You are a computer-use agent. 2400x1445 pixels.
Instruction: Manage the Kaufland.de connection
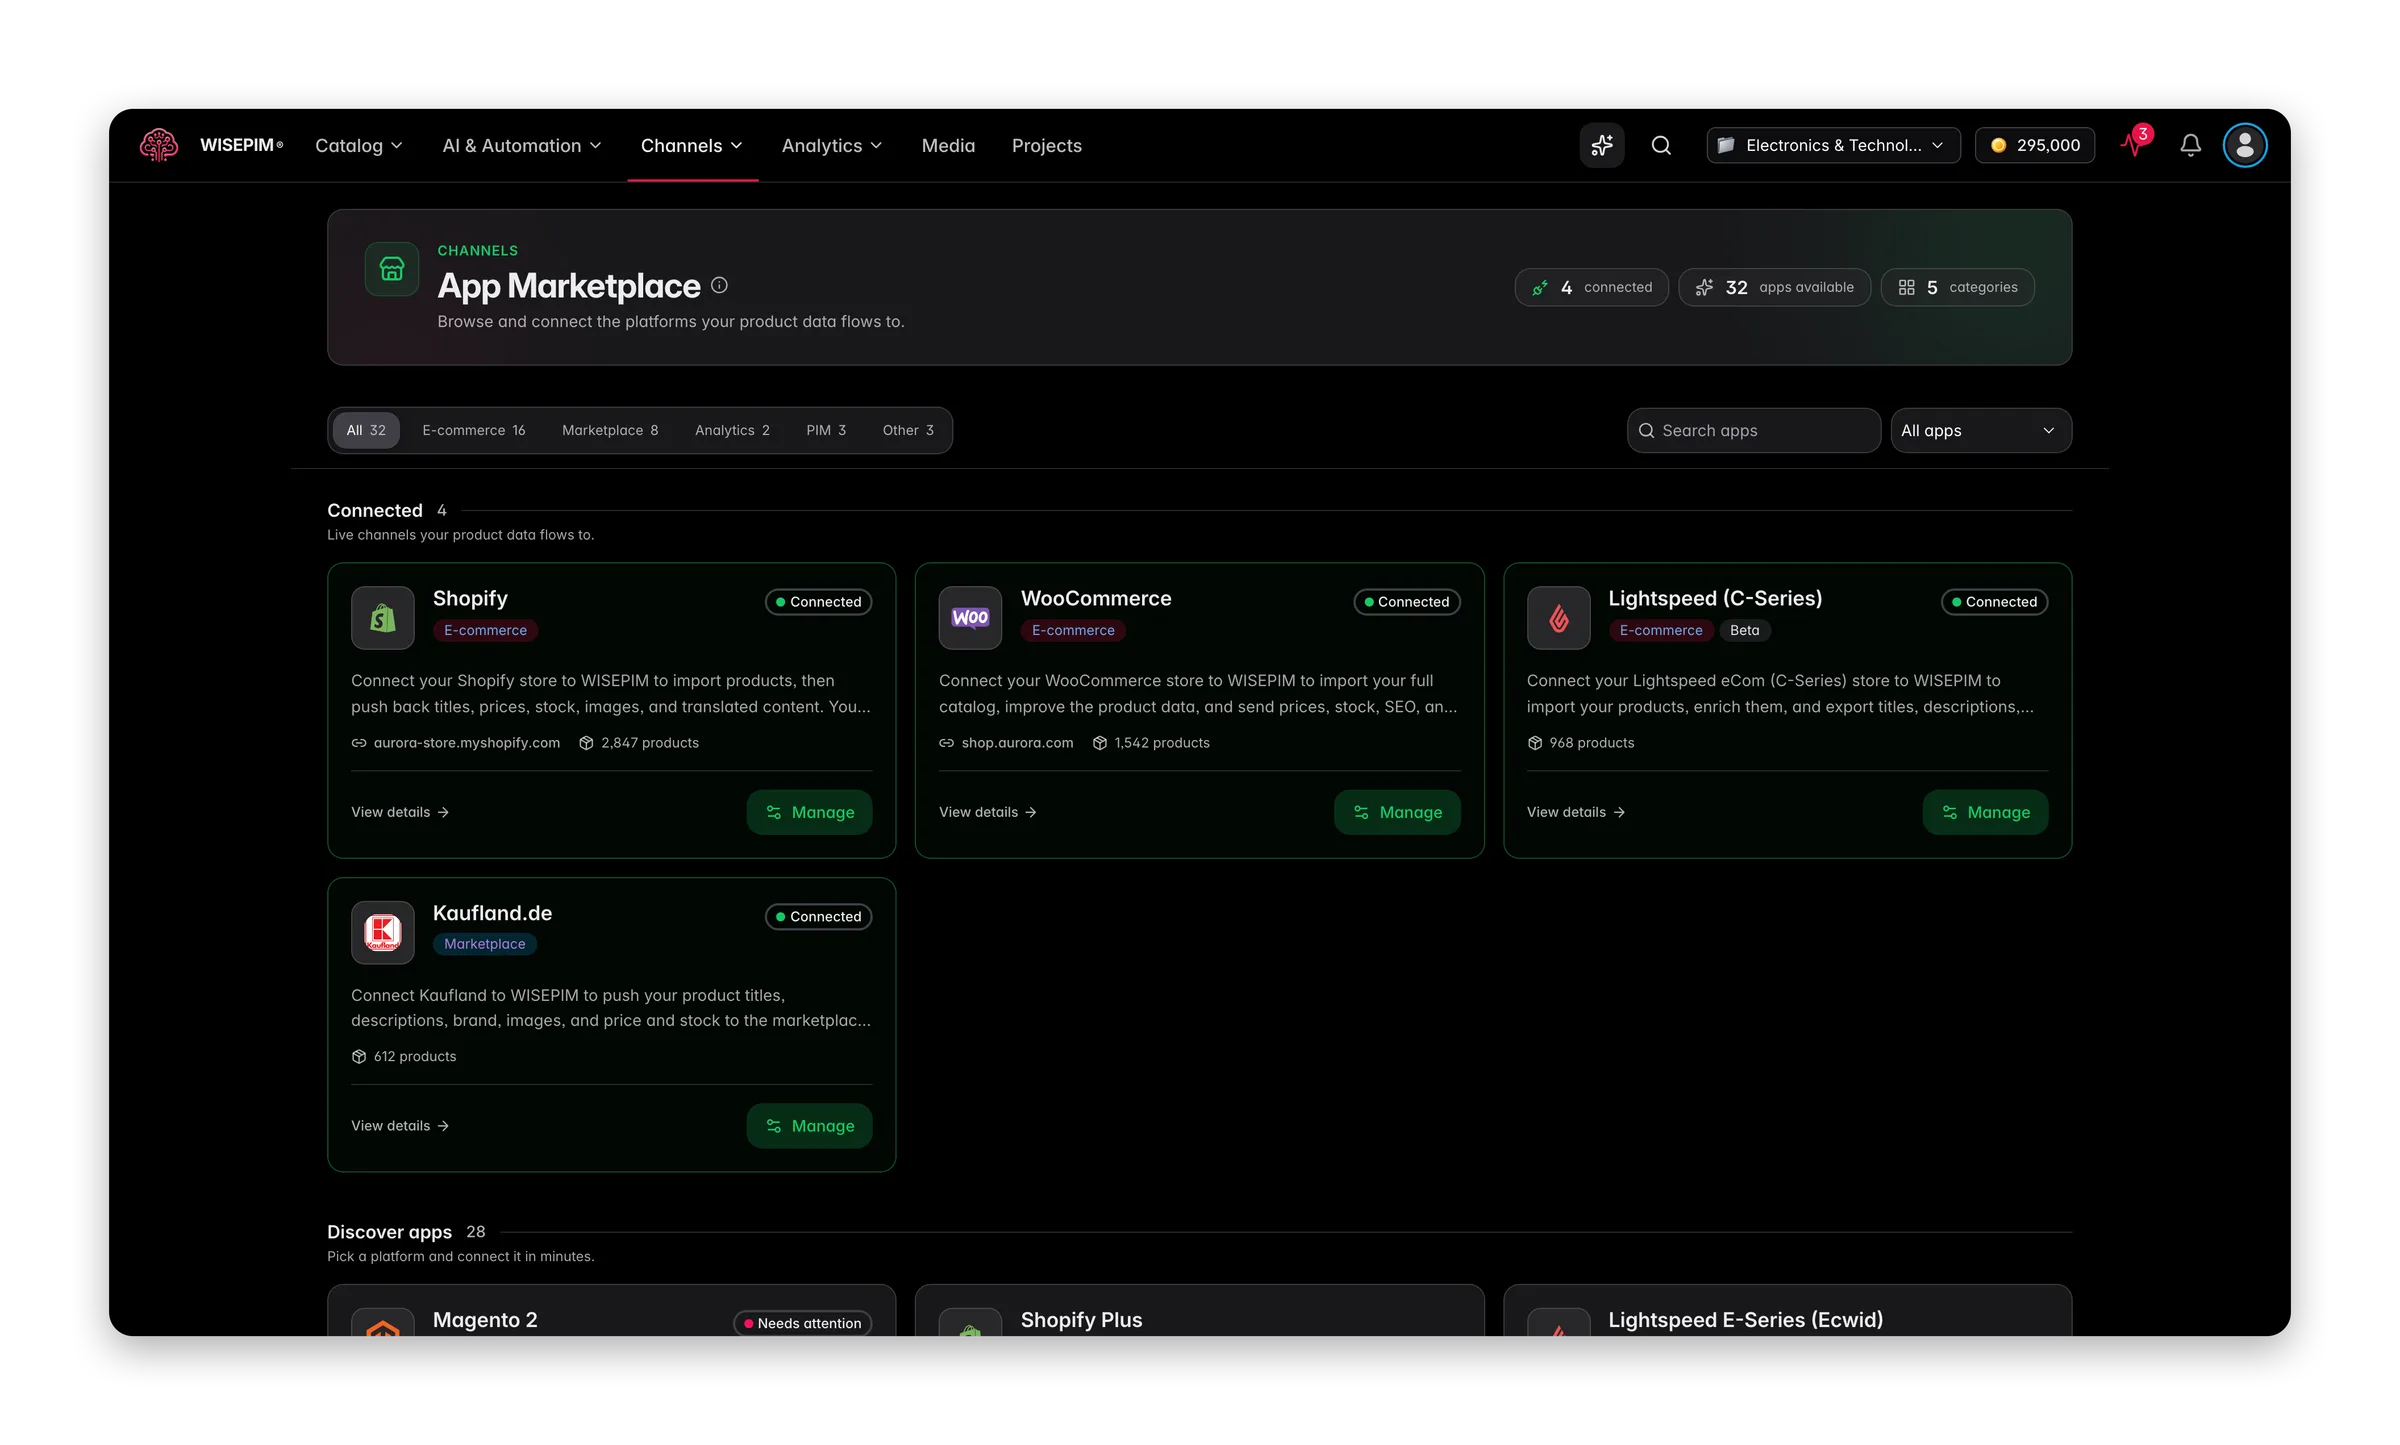coord(809,1126)
